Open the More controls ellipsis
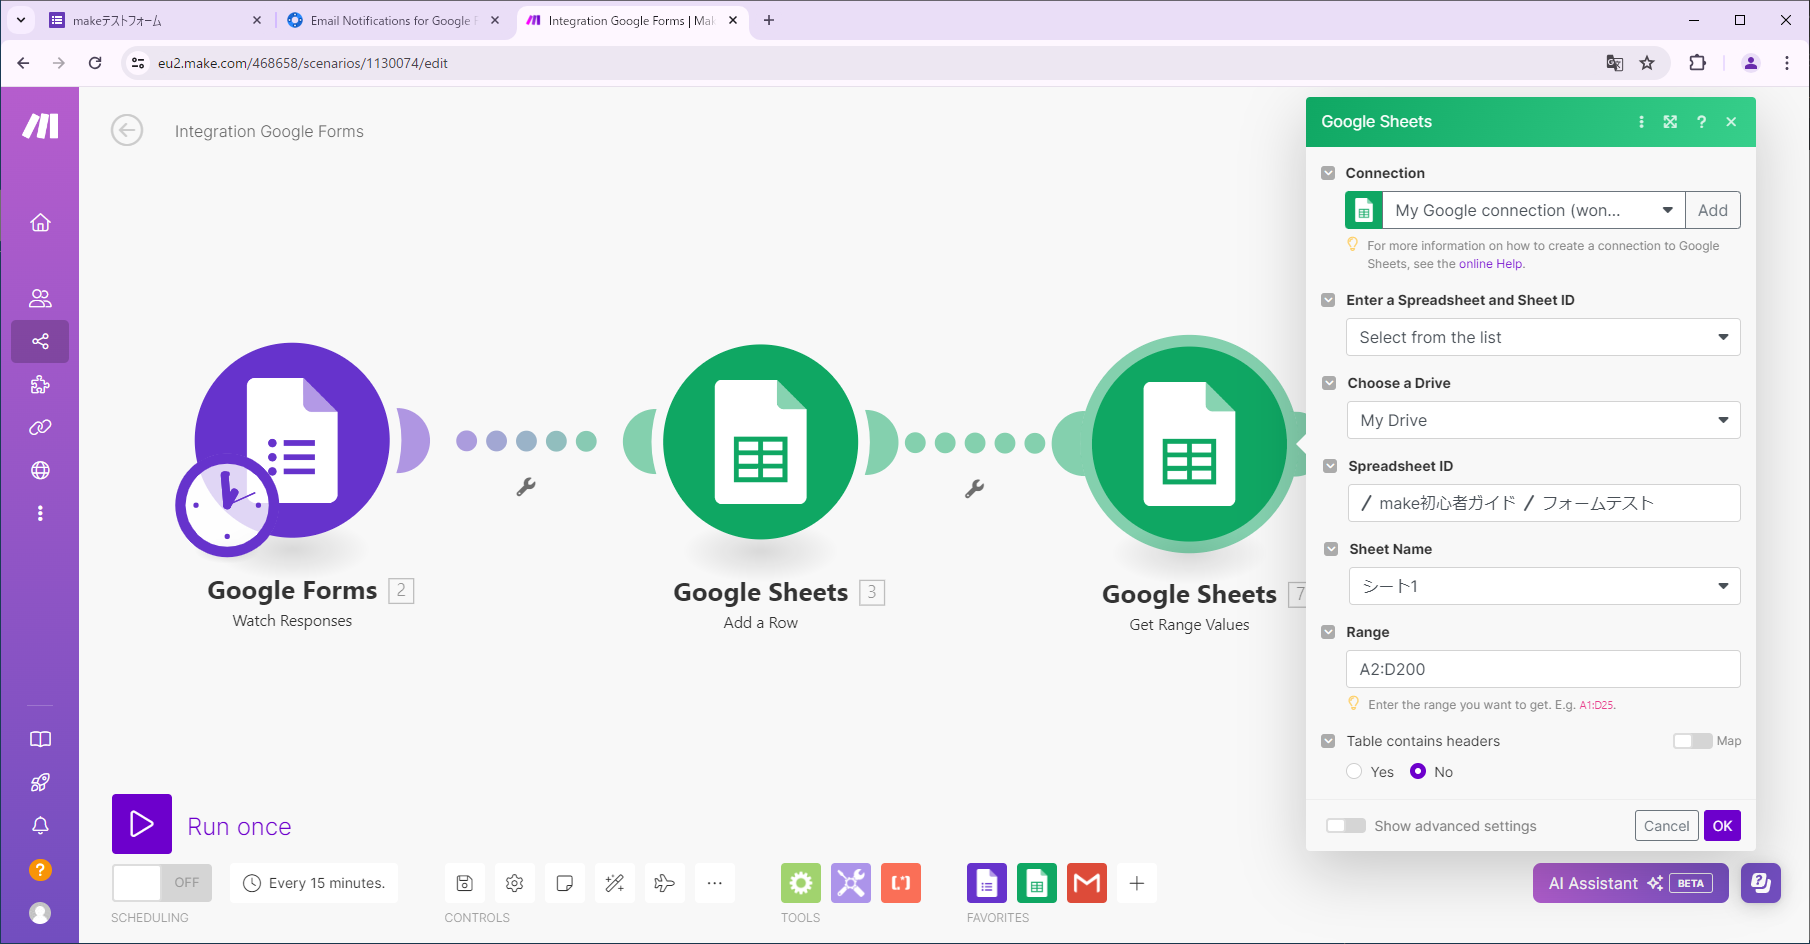 tap(715, 883)
